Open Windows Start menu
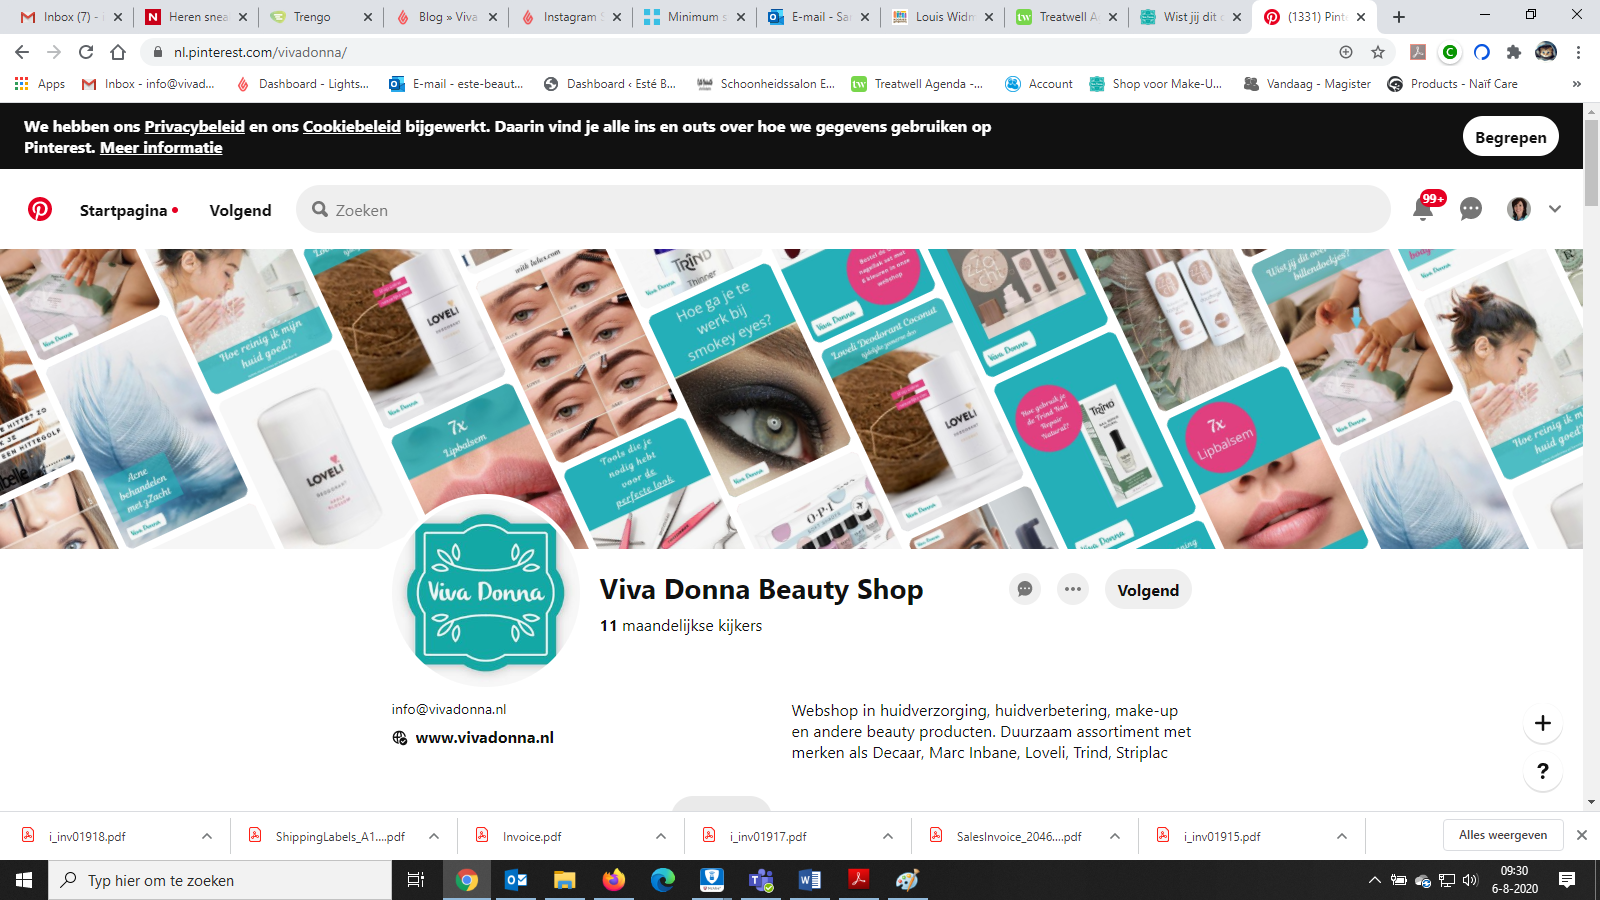 tap(24, 880)
